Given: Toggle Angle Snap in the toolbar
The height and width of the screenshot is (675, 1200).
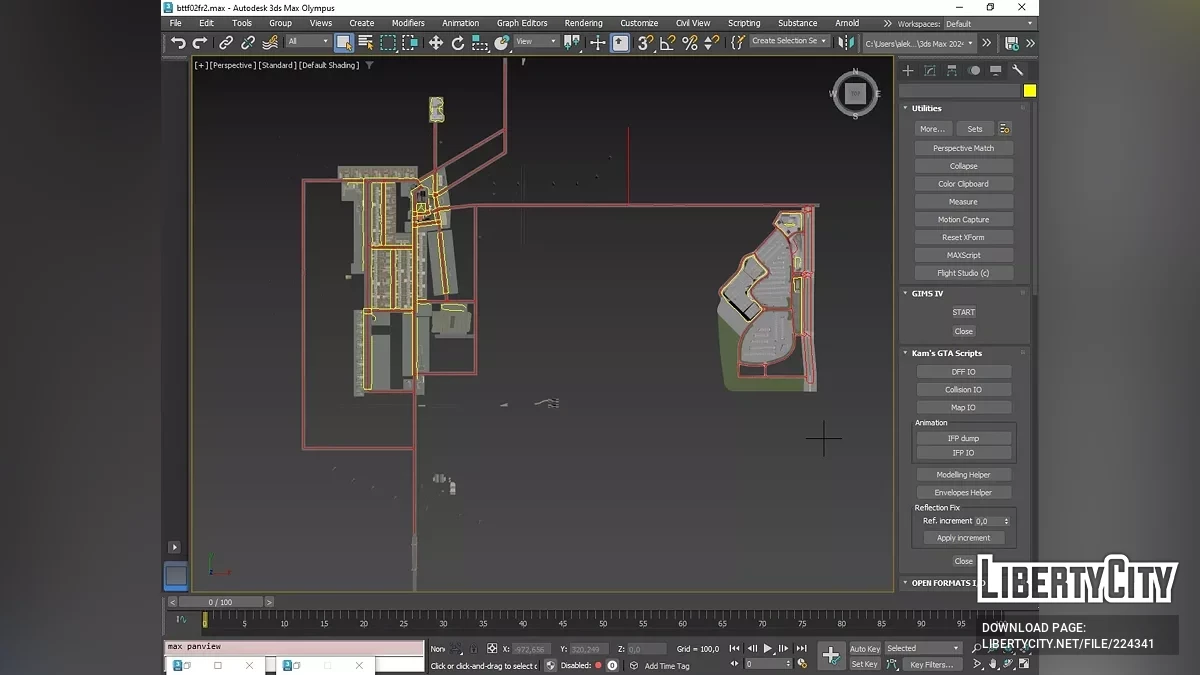Looking at the screenshot, I should tap(667, 42).
